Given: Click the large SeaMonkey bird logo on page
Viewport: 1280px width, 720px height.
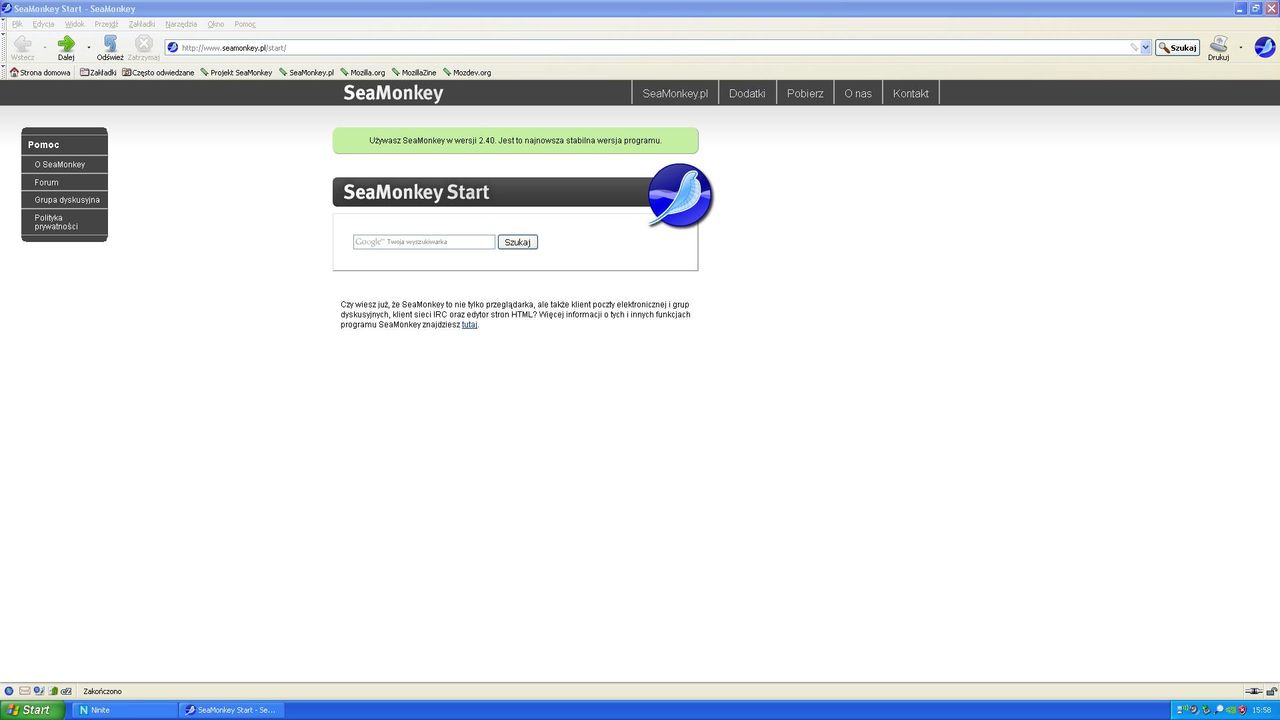Looking at the screenshot, I should [x=680, y=195].
